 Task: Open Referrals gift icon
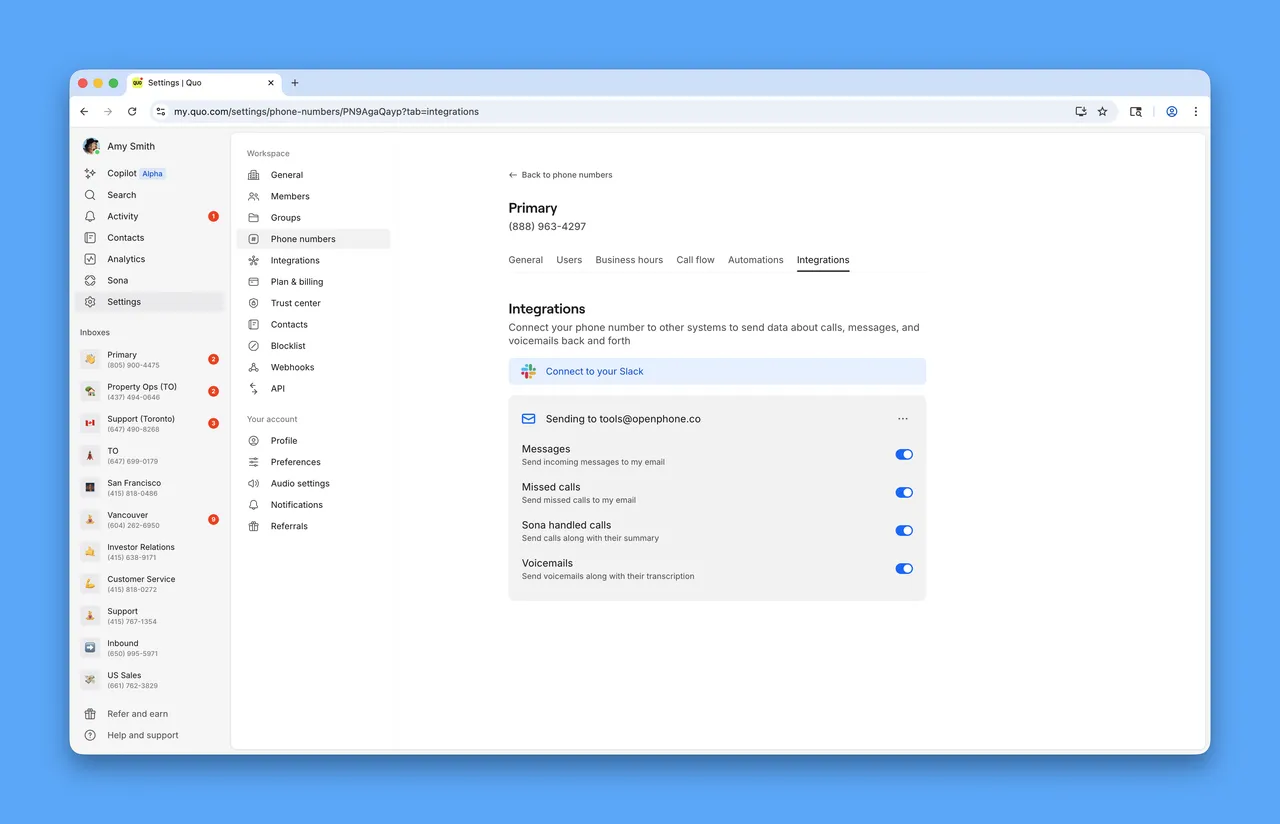(254, 526)
